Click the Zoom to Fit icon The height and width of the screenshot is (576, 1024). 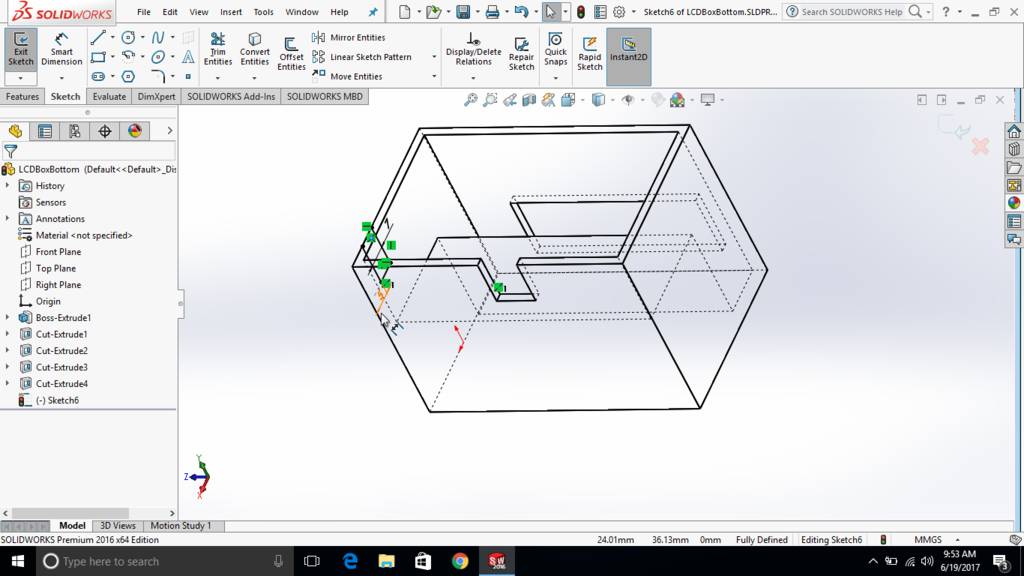(470, 100)
